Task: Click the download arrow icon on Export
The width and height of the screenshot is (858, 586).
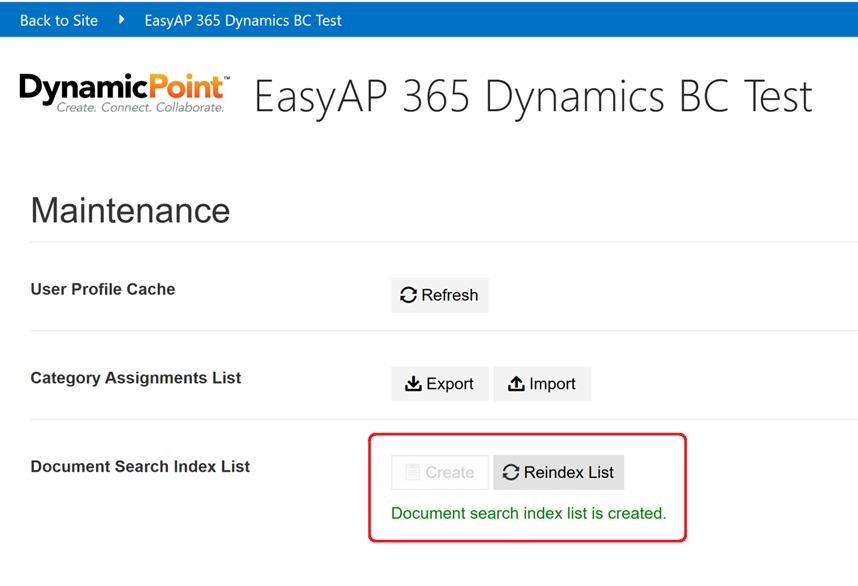Action: click(413, 384)
